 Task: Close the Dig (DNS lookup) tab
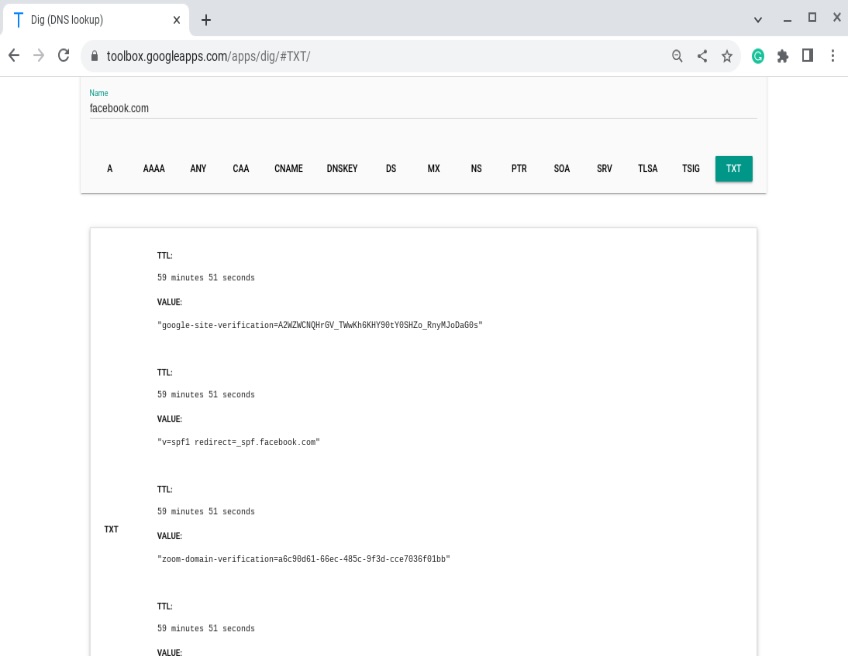point(177,20)
